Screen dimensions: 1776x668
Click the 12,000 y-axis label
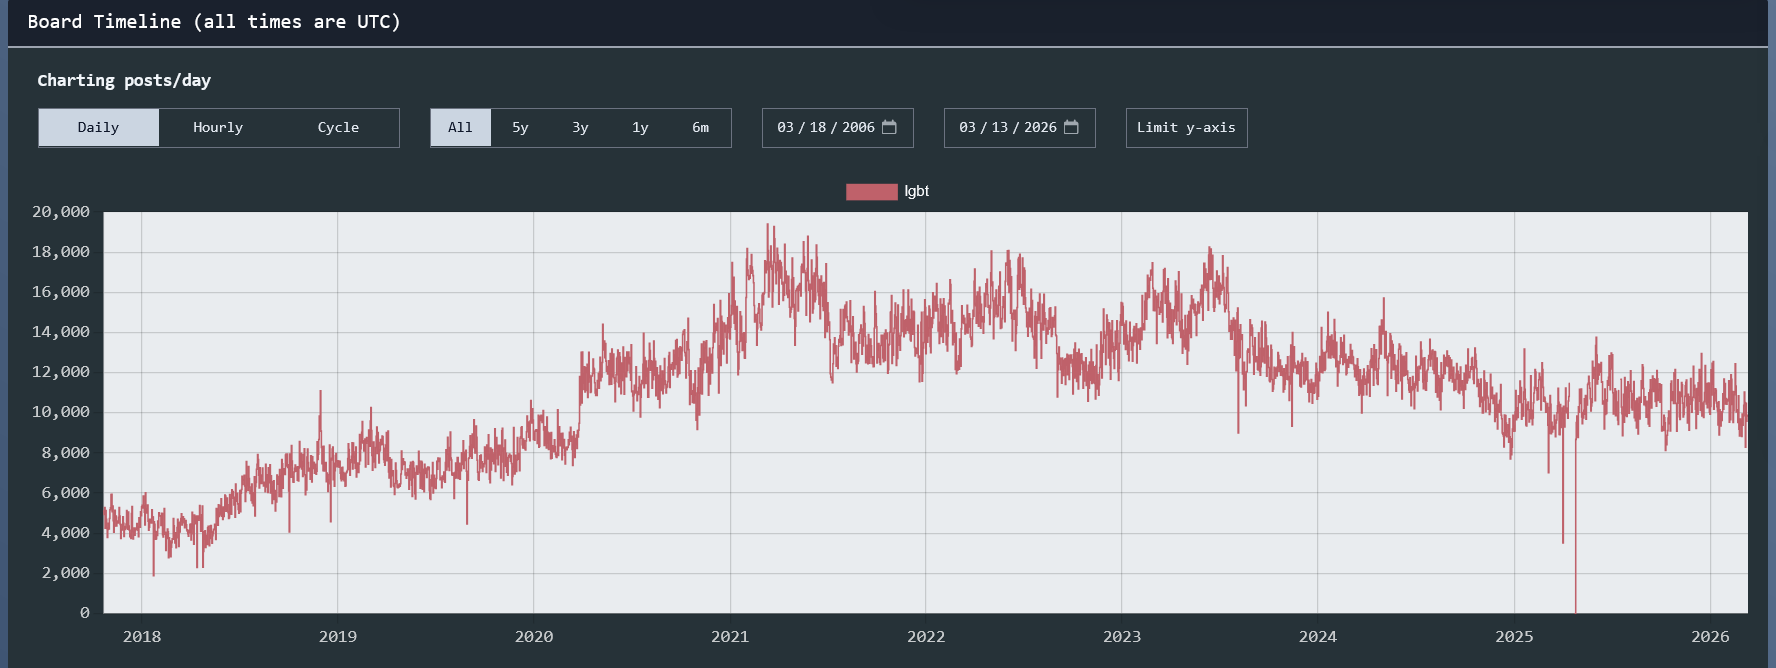61,372
